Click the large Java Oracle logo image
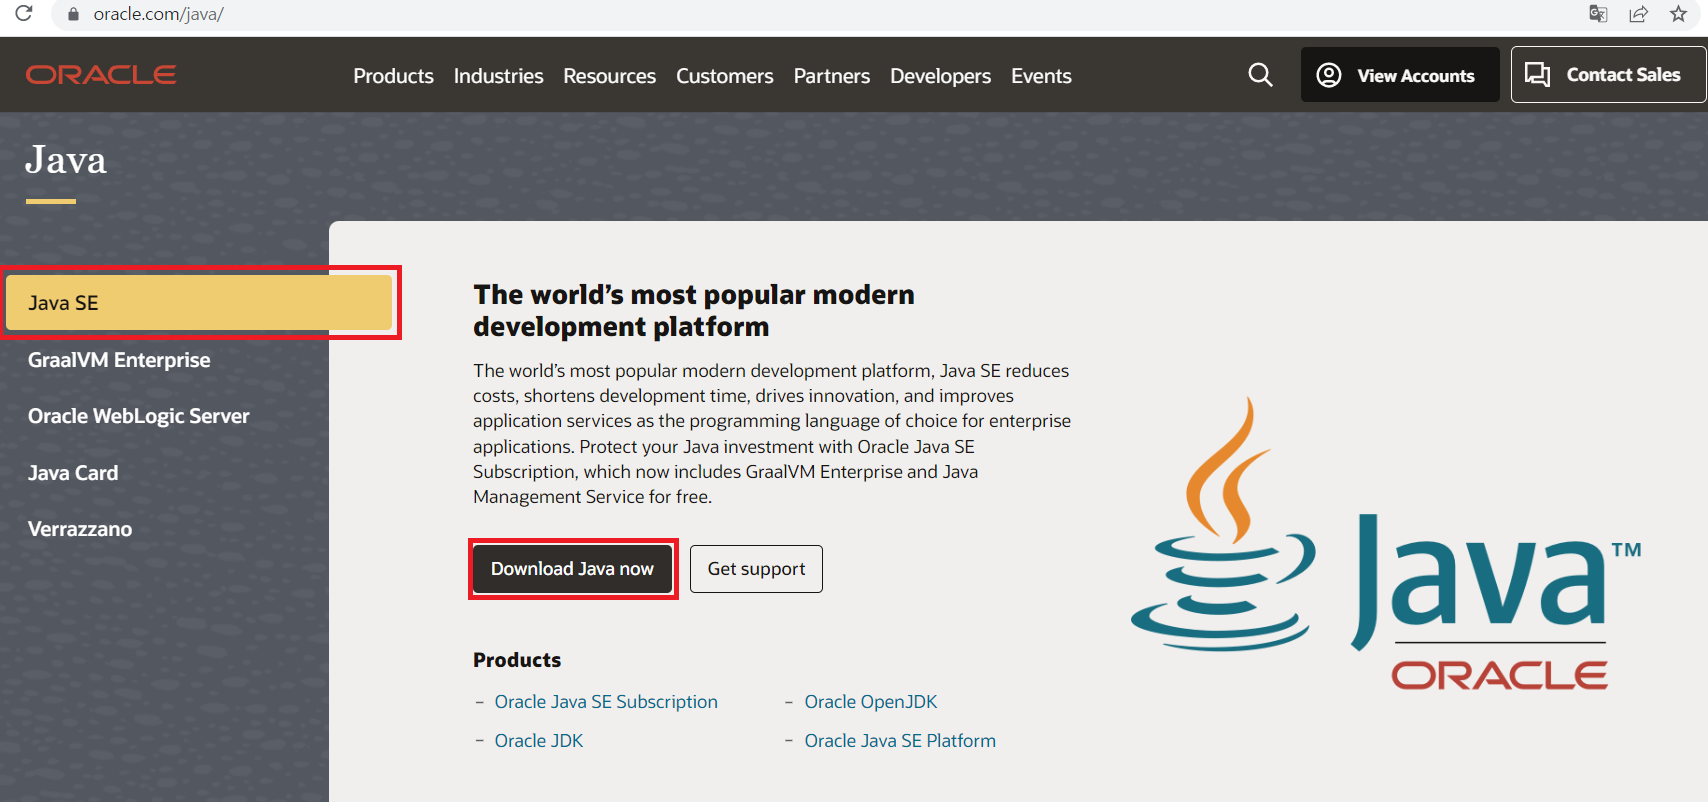 (1386, 544)
